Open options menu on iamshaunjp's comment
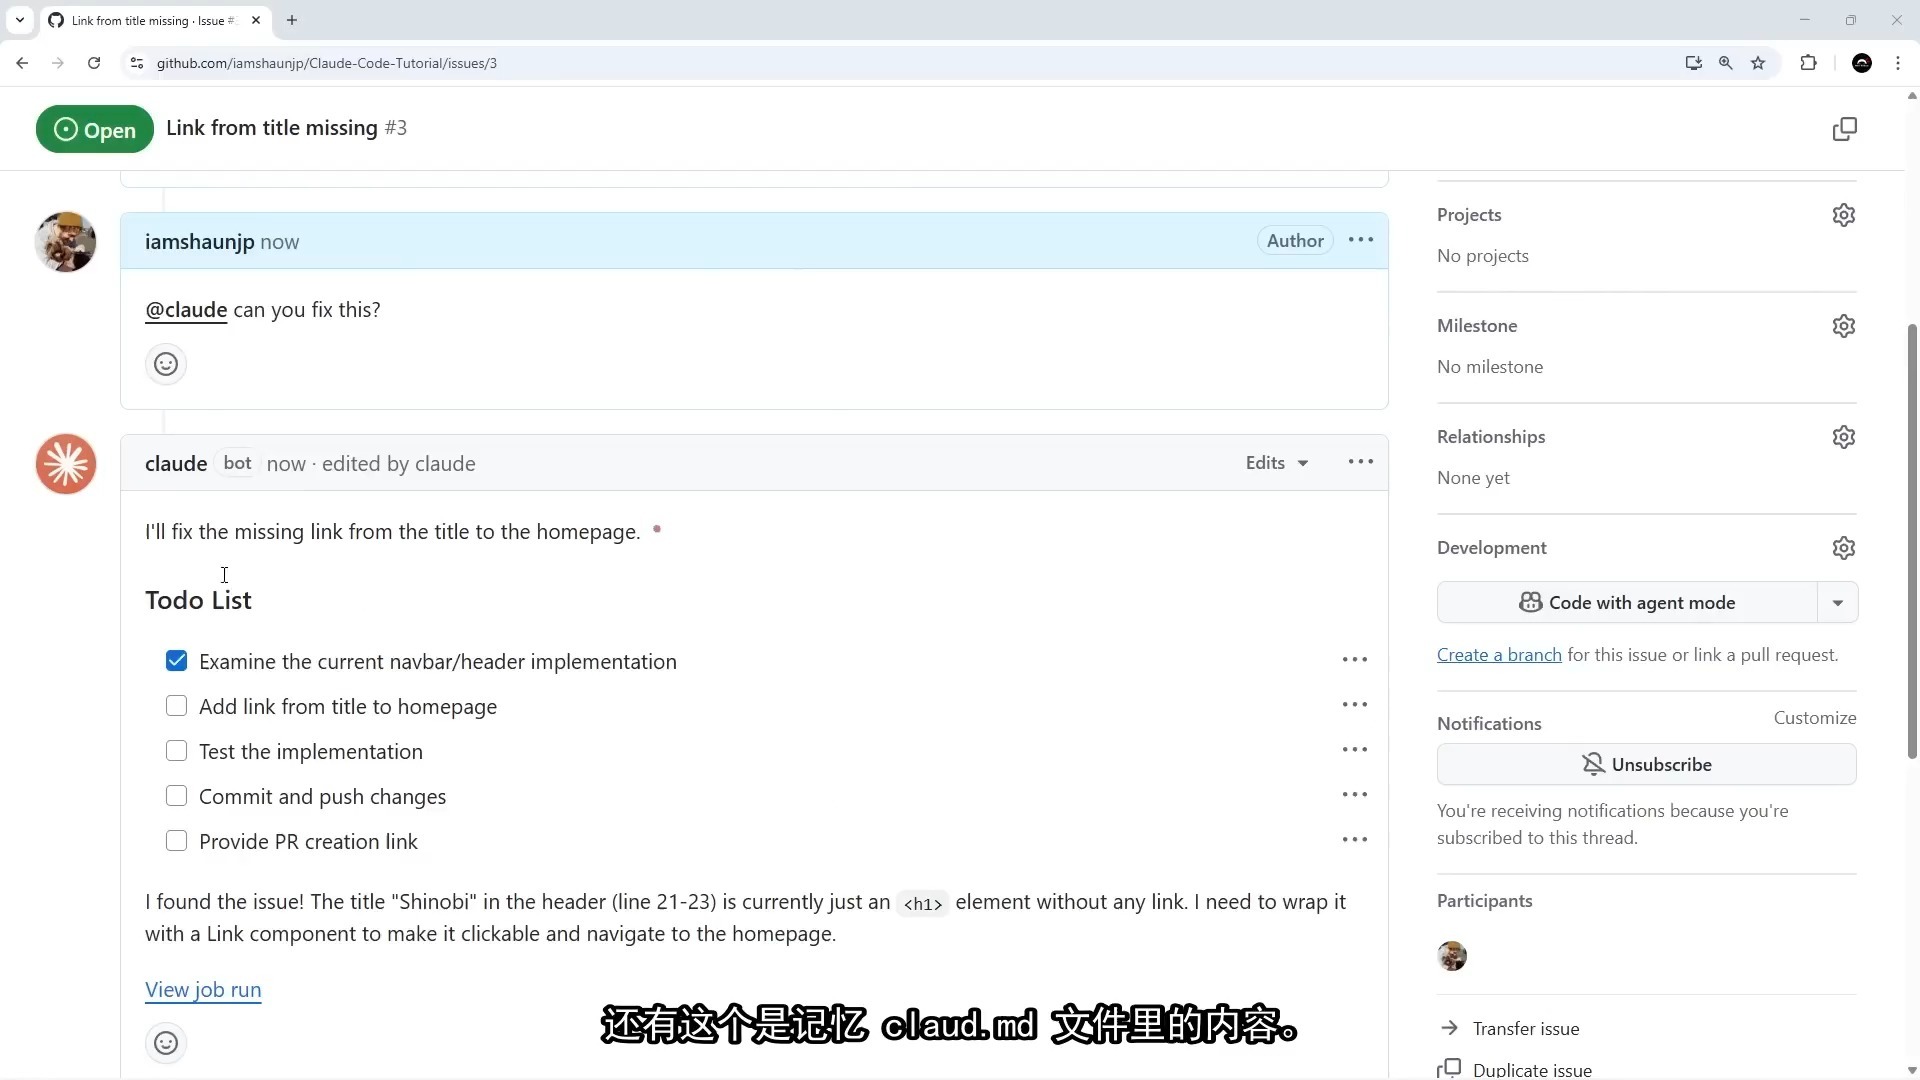Screen dimensions: 1920x1080 [x=1360, y=240]
